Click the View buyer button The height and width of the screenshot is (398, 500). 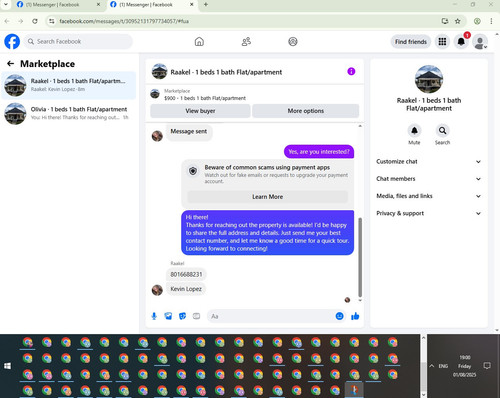(200, 111)
